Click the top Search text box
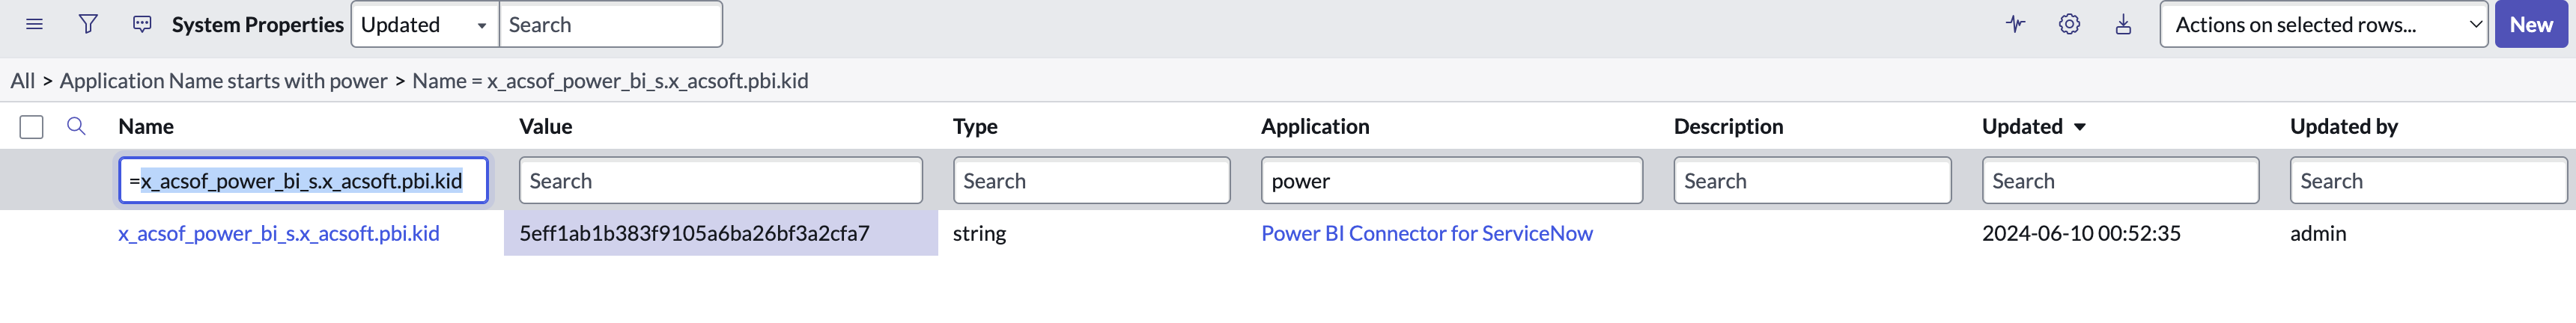This screenshot has height=323, width=2576. point(610,25)
